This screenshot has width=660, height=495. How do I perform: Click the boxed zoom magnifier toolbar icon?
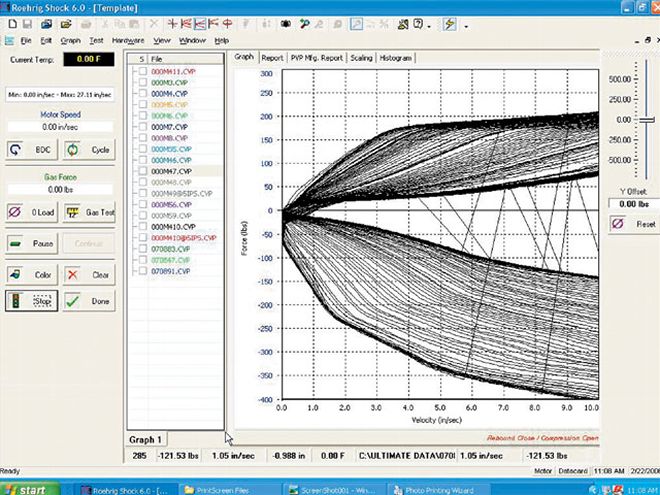pyautogui.click(x=357, y=24)
